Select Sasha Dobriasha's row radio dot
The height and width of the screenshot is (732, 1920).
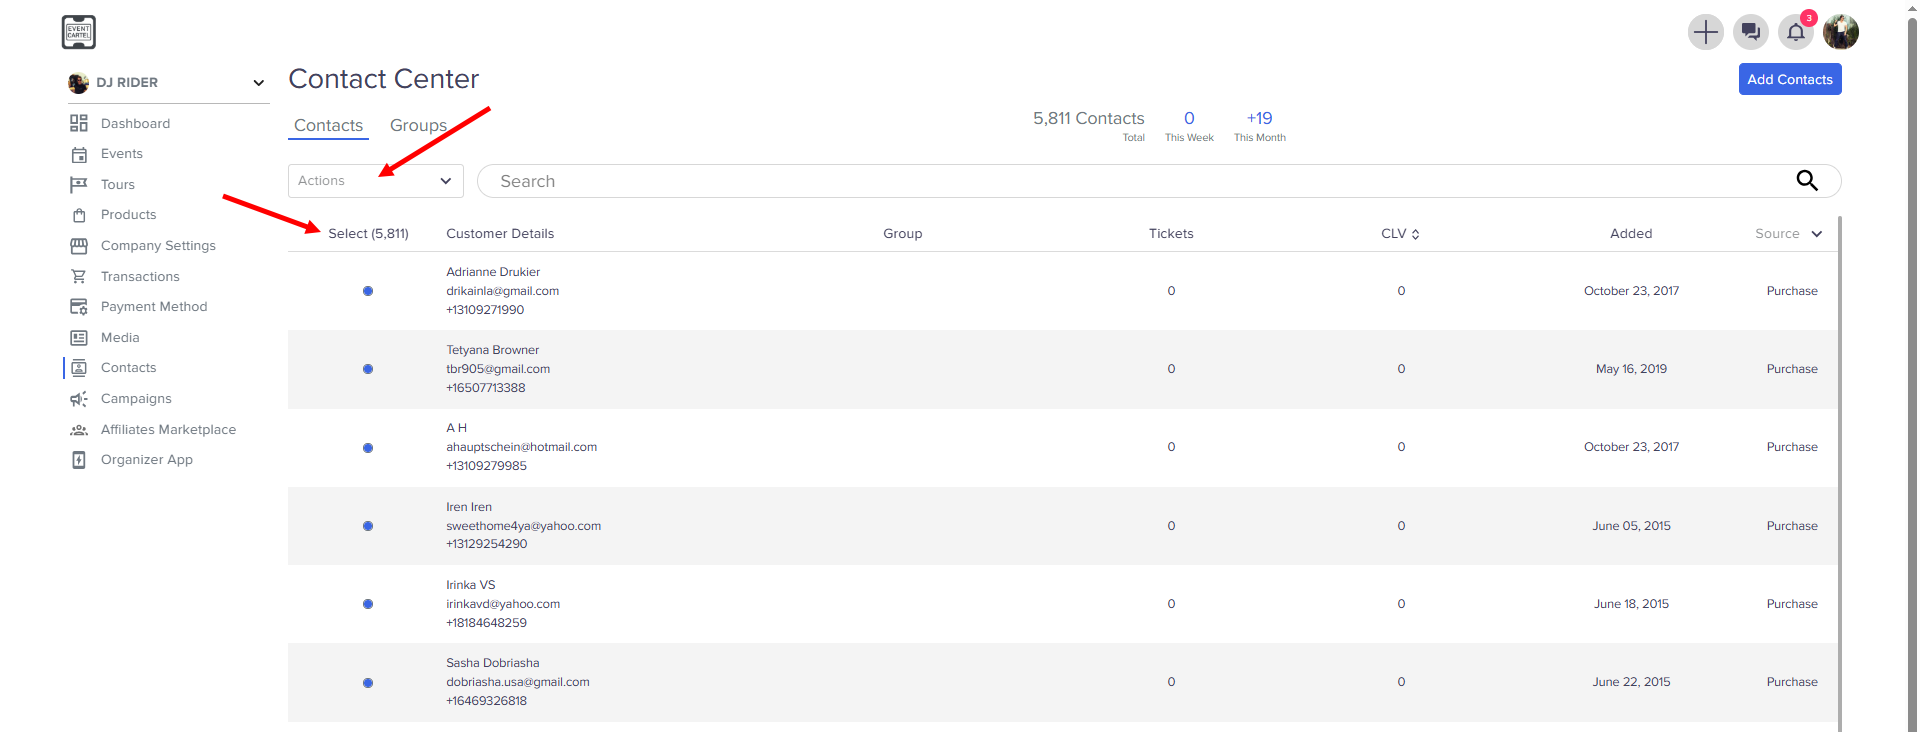click(368, 683)
